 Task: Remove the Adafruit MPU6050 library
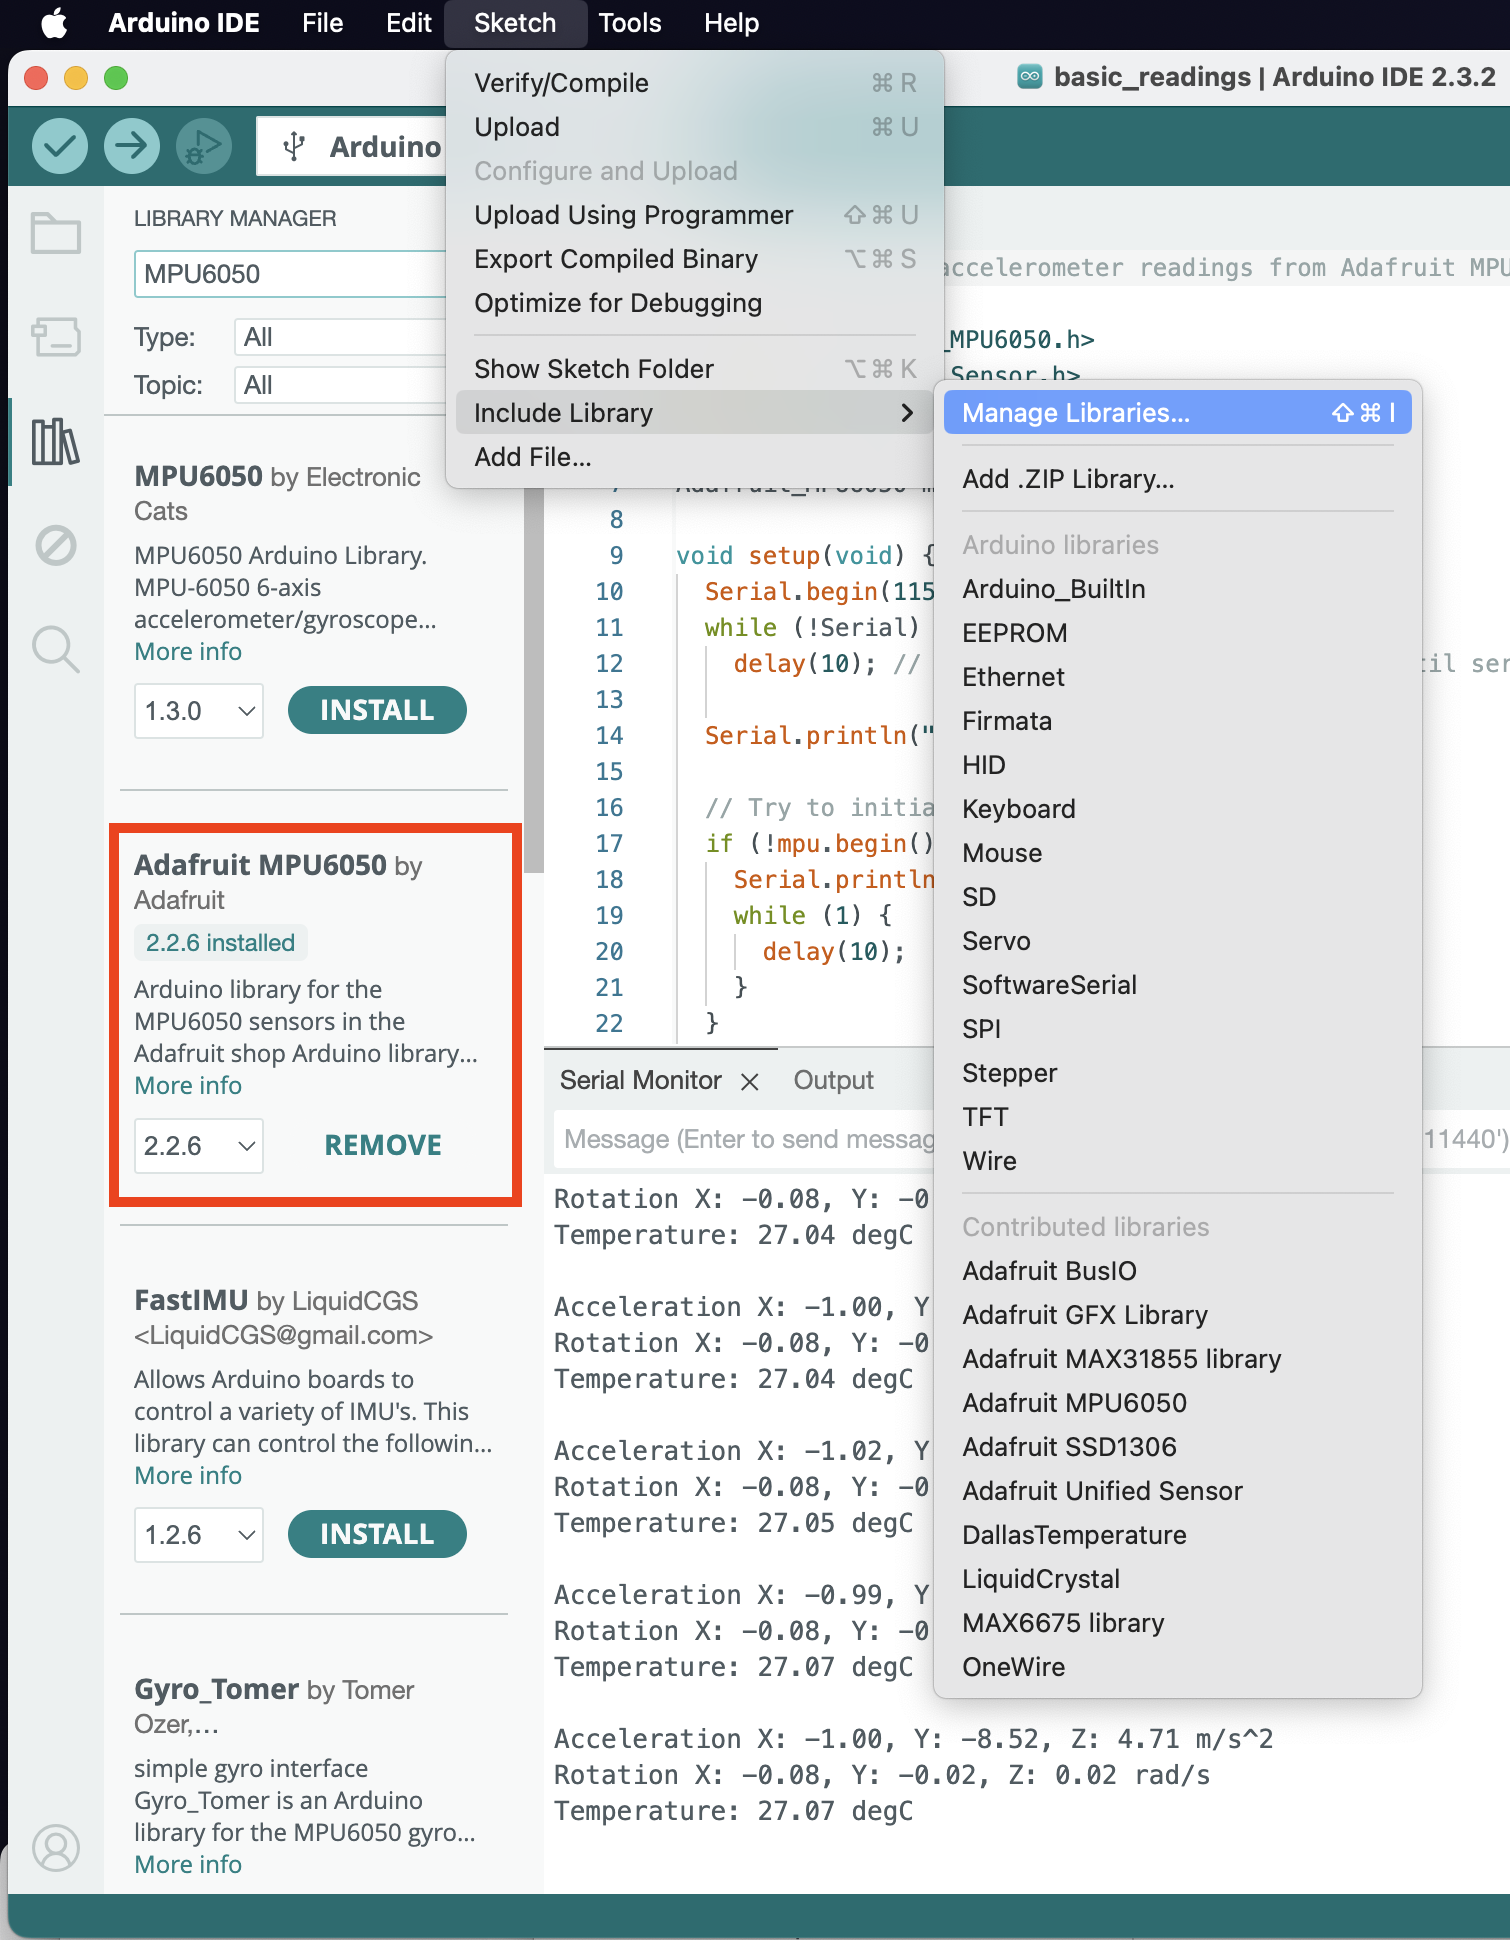(x=383, y=1145)
